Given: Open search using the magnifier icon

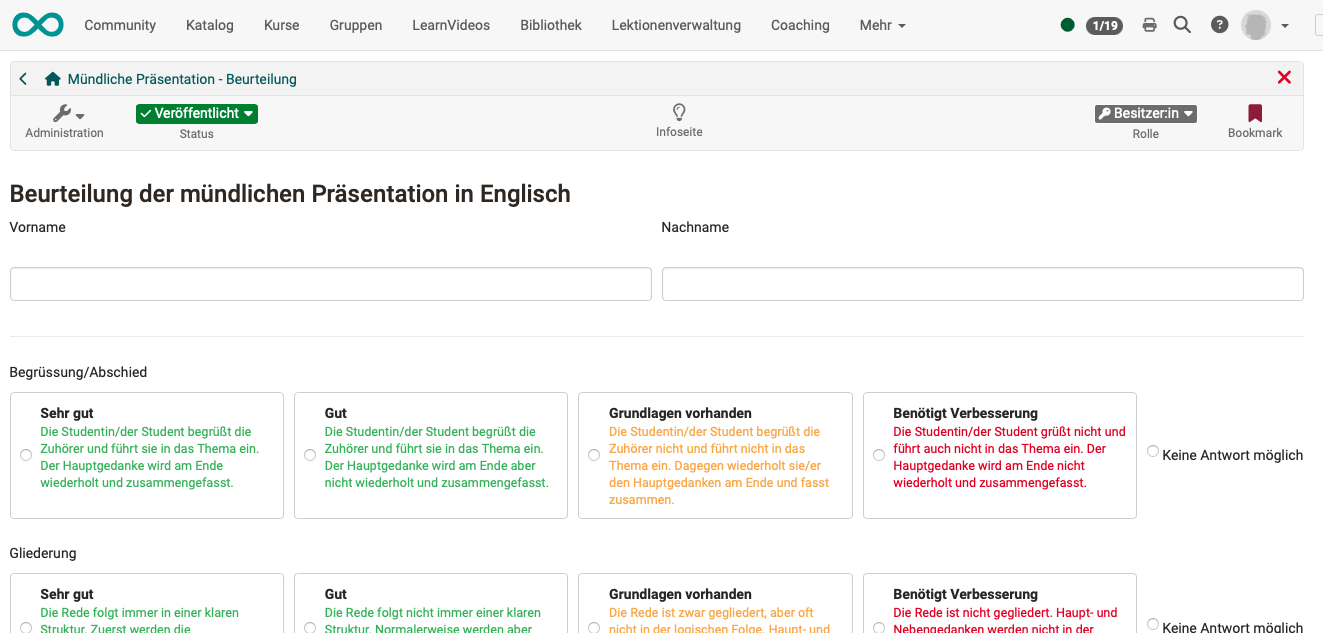Looking at the screenshot, I should click(1183, 24).
